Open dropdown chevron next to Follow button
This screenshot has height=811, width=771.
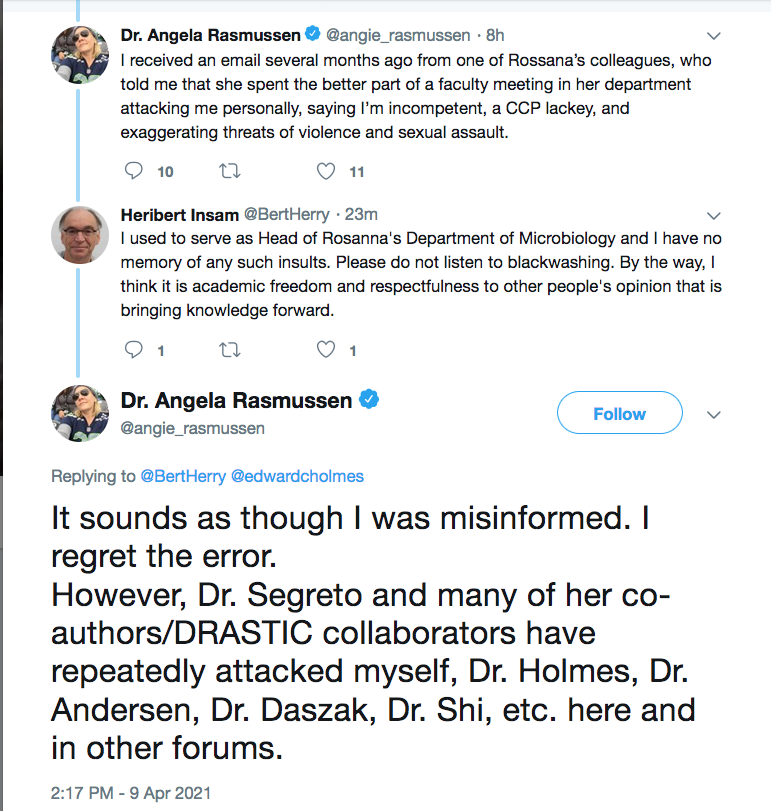pyautogui.click(x=714, y=414)
